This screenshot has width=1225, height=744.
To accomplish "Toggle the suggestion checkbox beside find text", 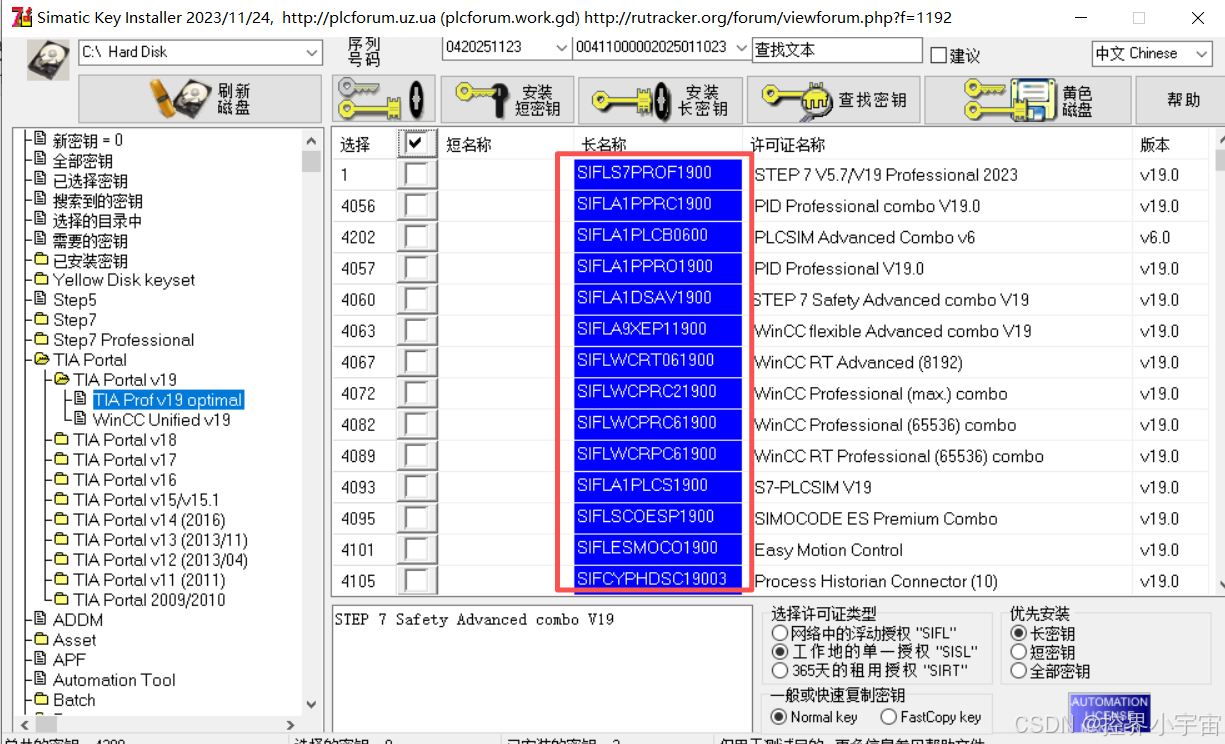I will 938,56.
